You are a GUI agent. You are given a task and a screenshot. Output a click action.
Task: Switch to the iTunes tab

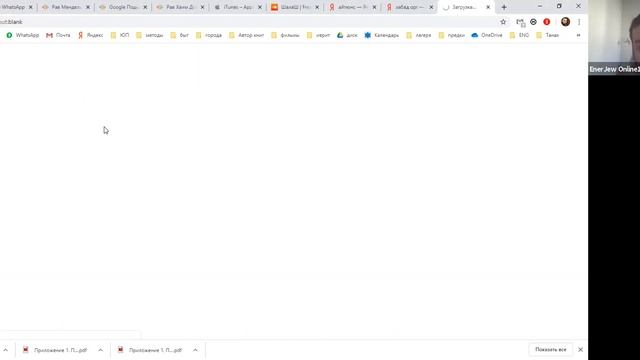point(237,7)
